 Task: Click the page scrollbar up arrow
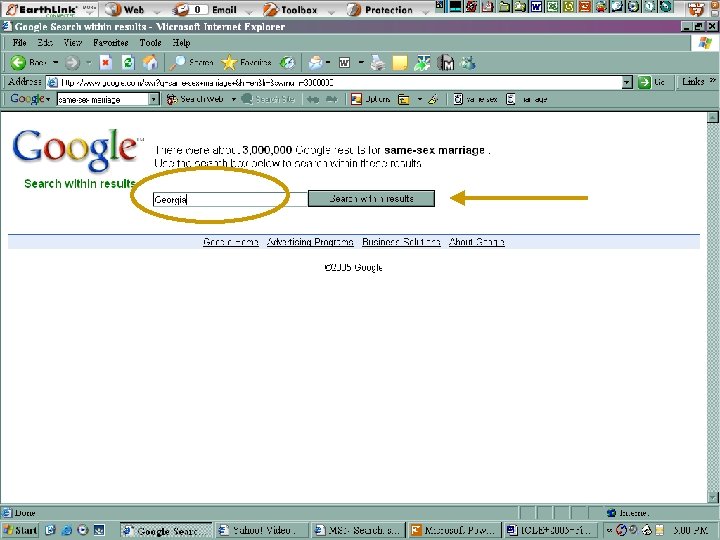point(713,118)
